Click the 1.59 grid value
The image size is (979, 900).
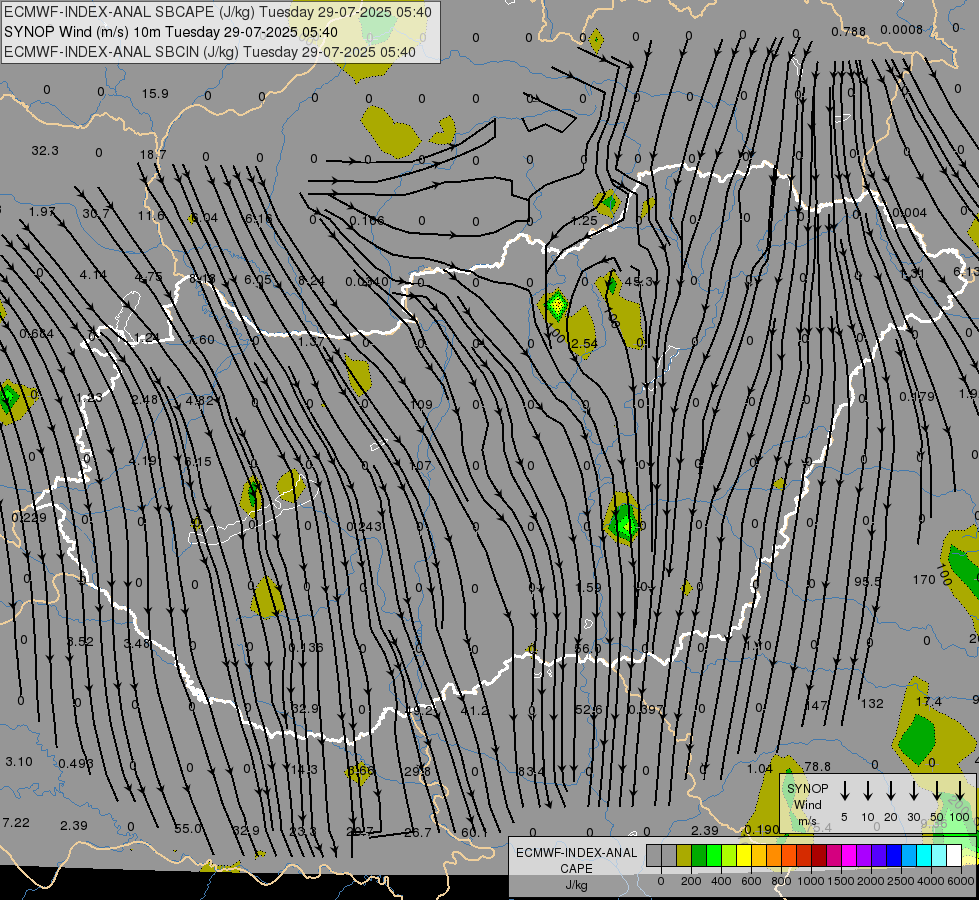coord(588,588)
